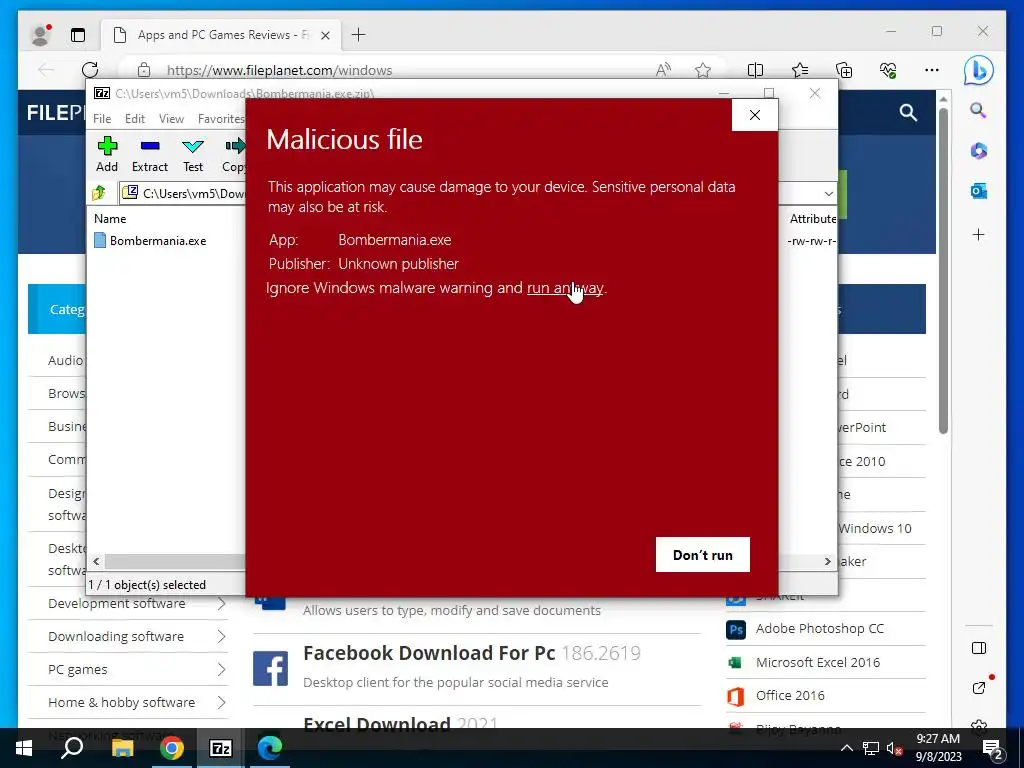The width and height of the screenshot is (1024, 768).
Task: Open Microsoft Excel 2016 link
Action: point(818,662)
